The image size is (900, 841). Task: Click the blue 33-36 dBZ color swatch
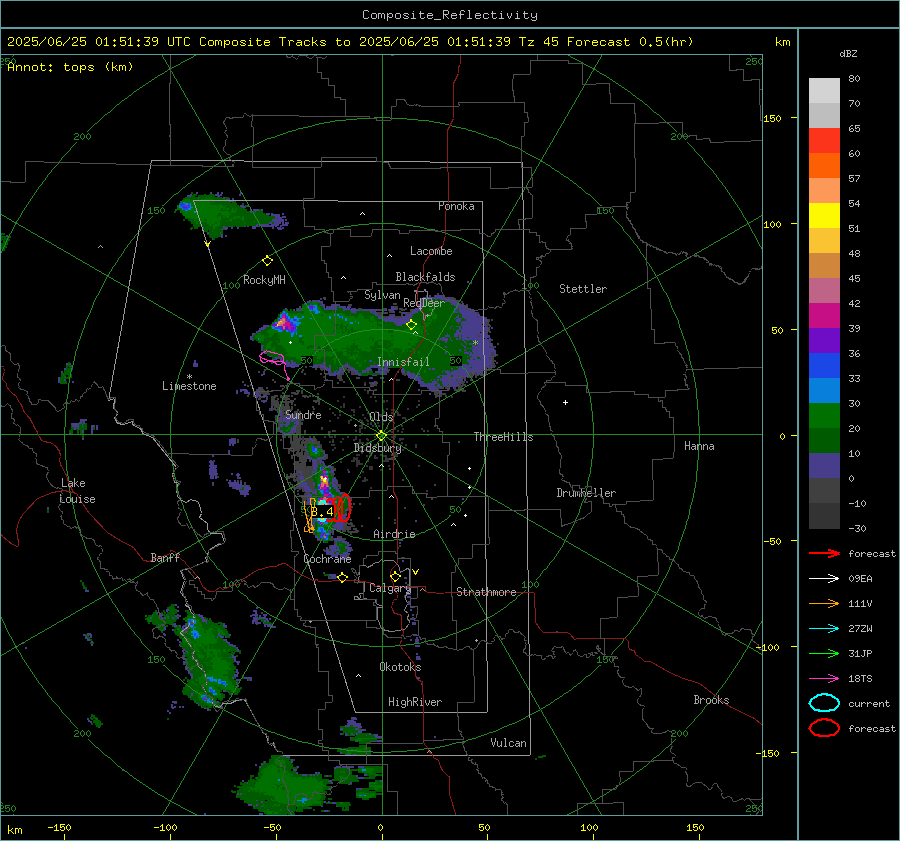tap(824, 366)
